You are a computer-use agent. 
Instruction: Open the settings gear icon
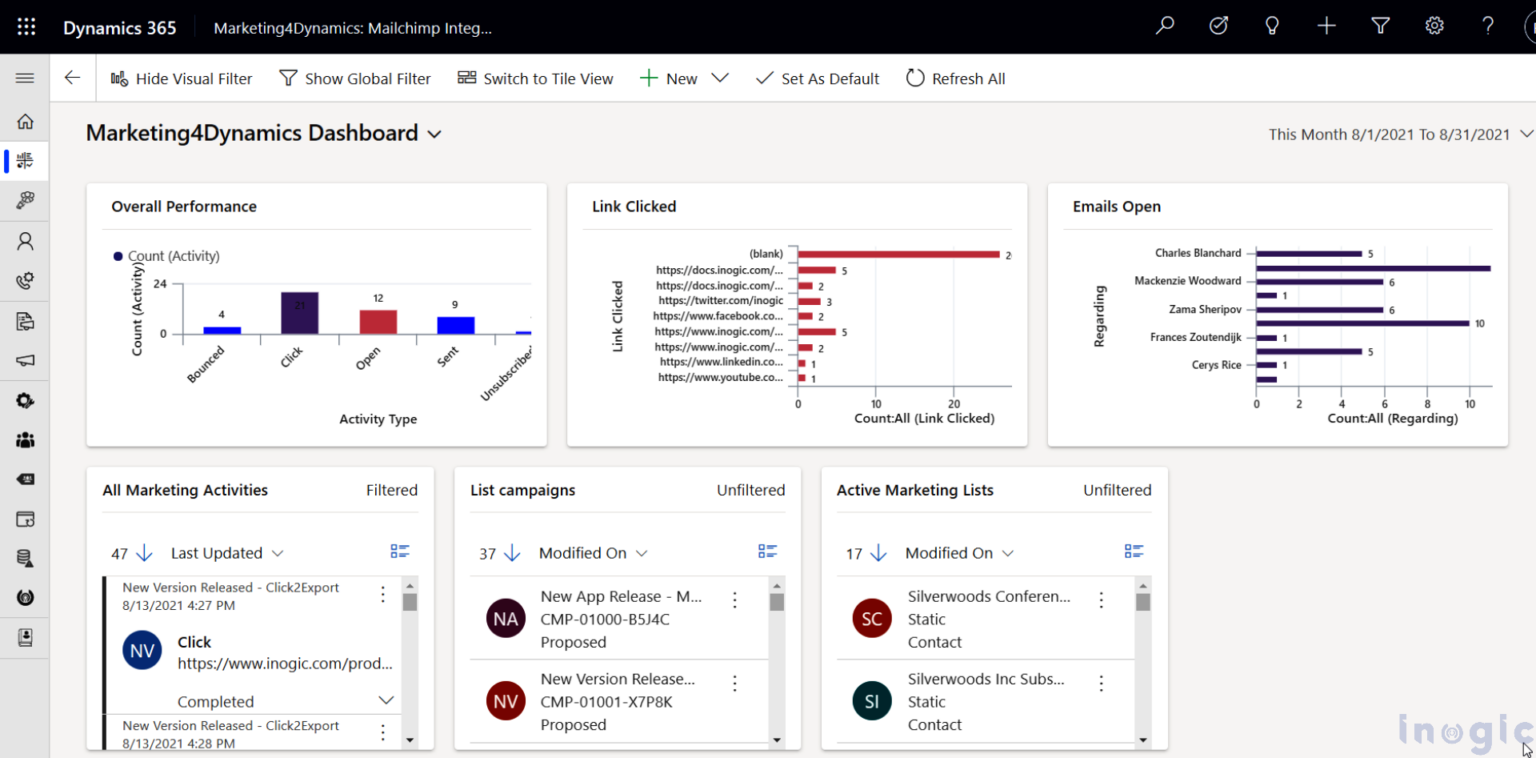pos(1434,26)
